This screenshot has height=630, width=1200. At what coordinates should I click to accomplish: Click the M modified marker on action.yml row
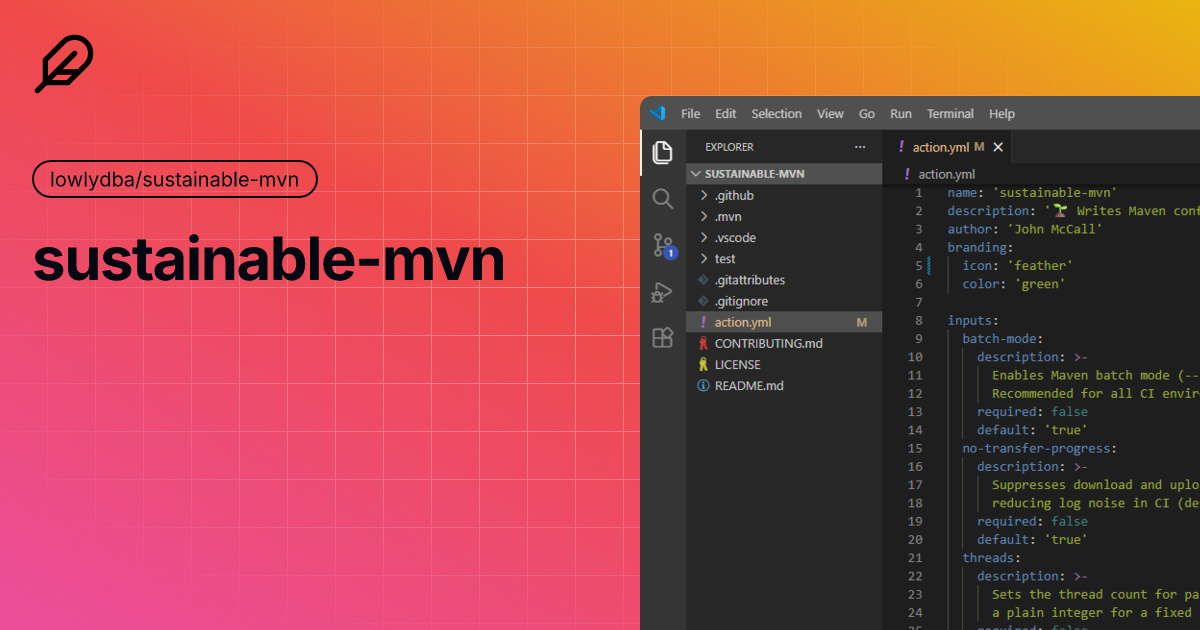[x=862, y=322]
